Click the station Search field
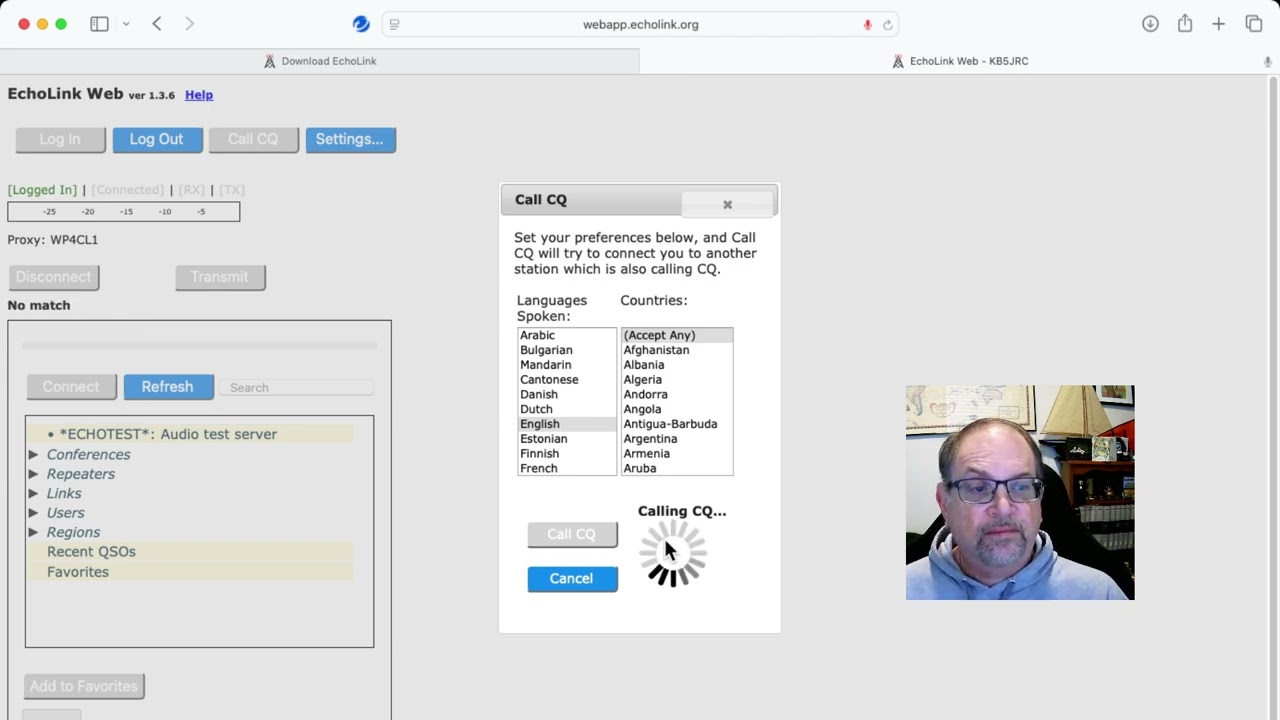The image size is (1280, 720). click(x=297, y=387)
